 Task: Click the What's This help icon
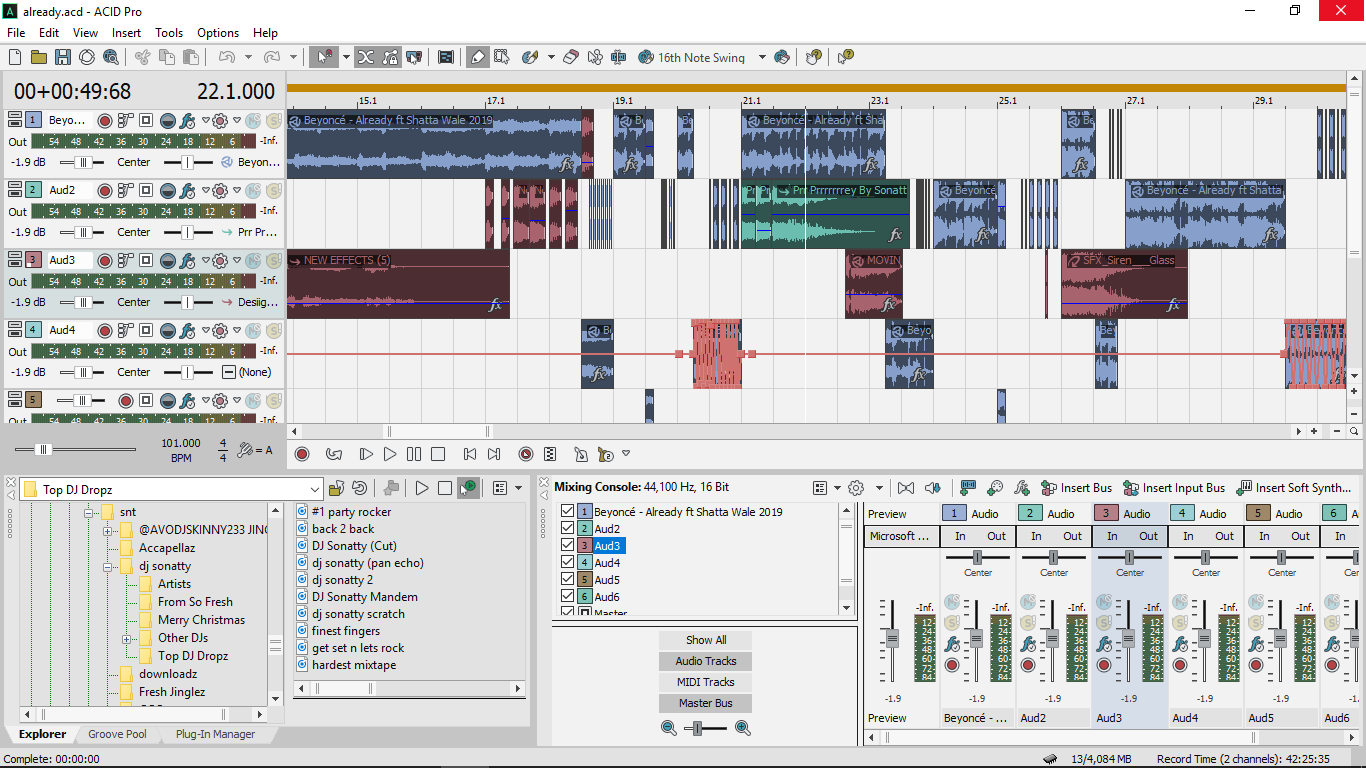(846, 57)
